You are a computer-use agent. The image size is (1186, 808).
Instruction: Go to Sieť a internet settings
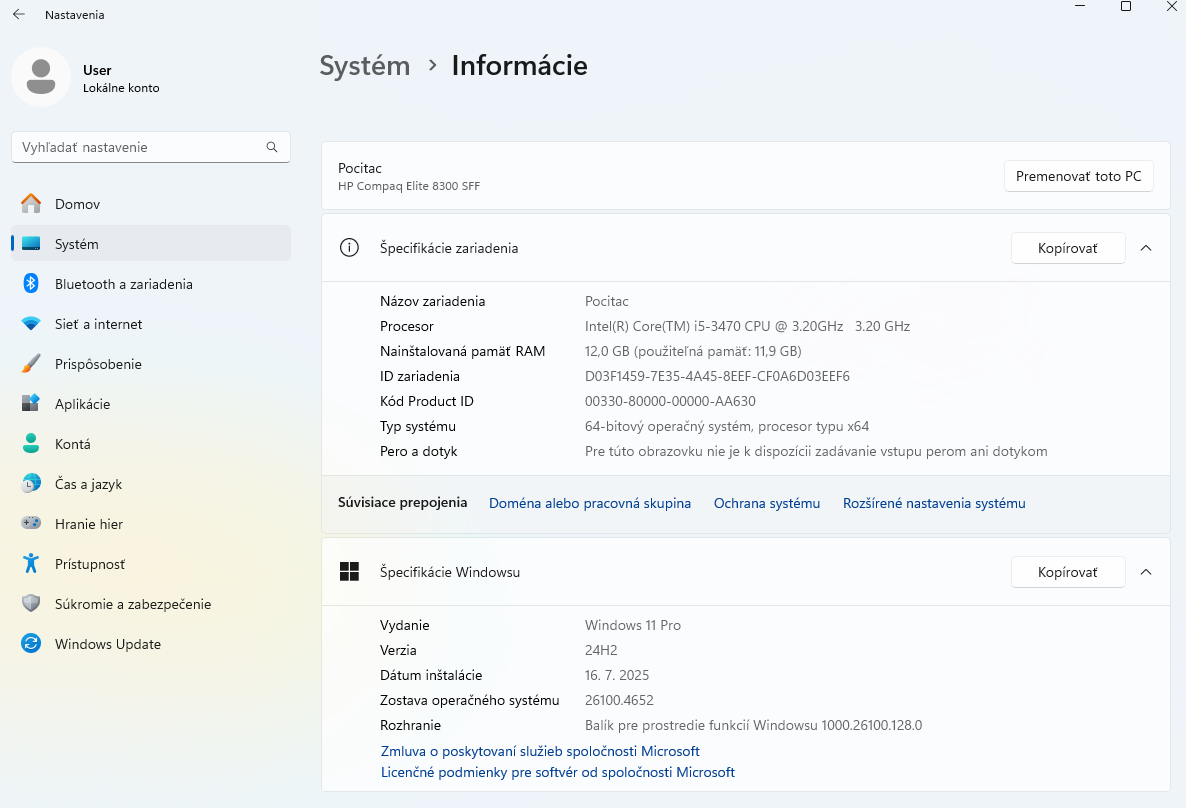click(151, 325)
